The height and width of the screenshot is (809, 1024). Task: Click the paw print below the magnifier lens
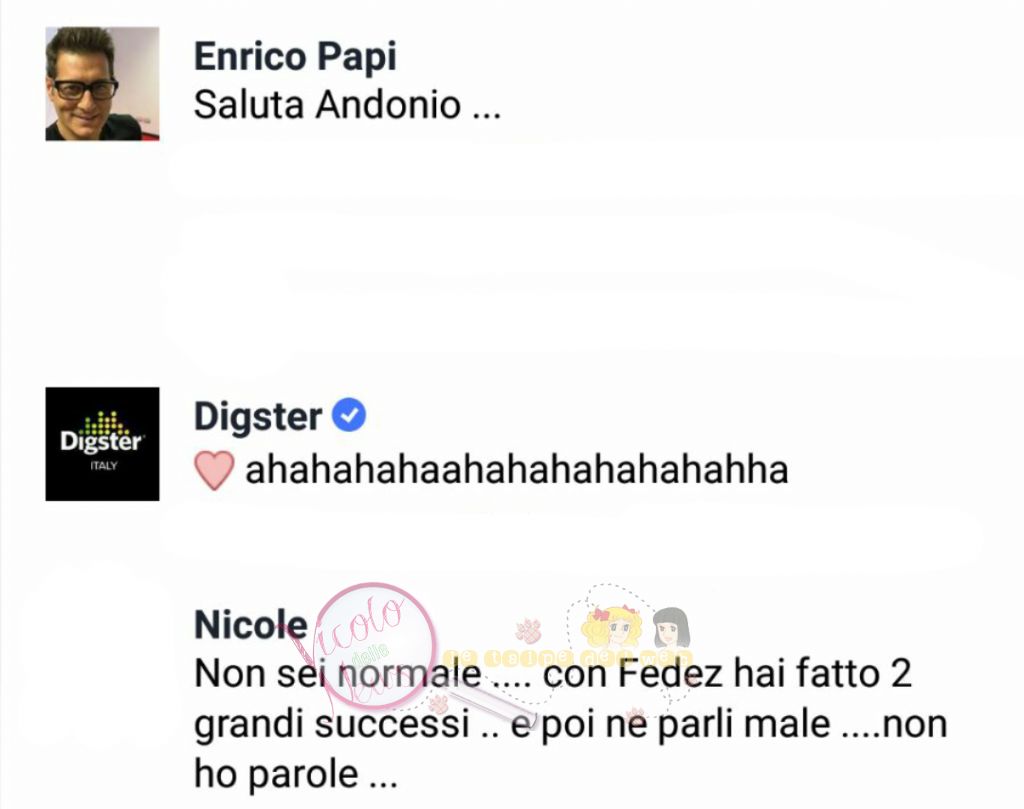pyautogui.click(x=438, y=704)
